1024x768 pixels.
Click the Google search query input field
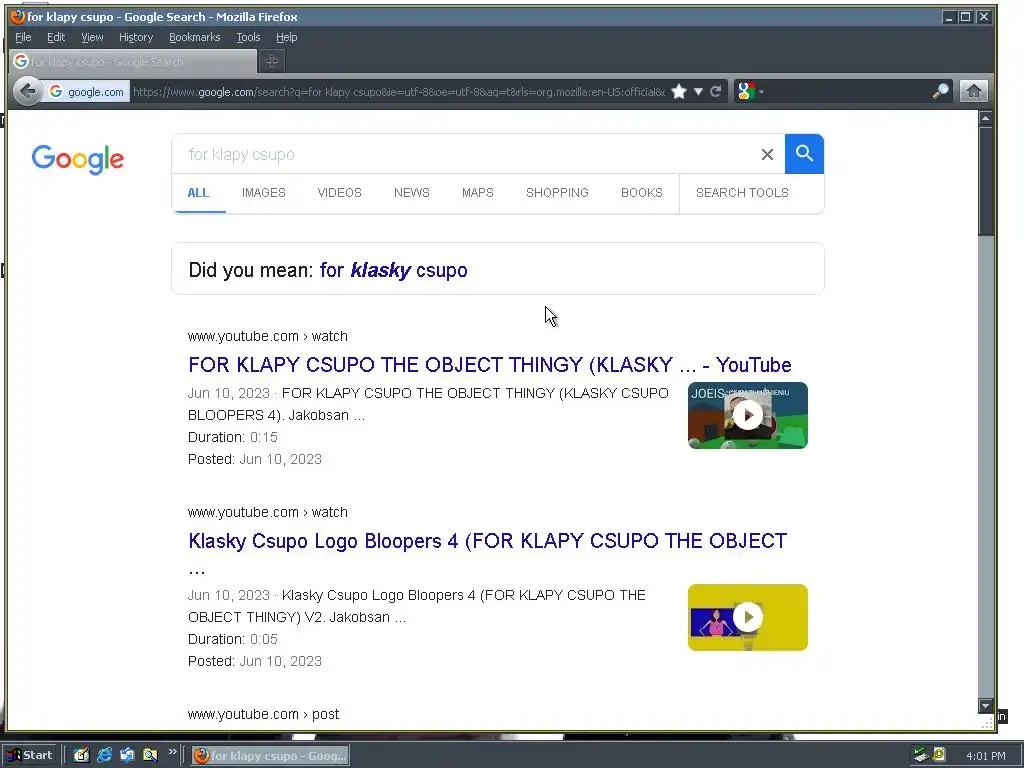[x=467, y=154]
